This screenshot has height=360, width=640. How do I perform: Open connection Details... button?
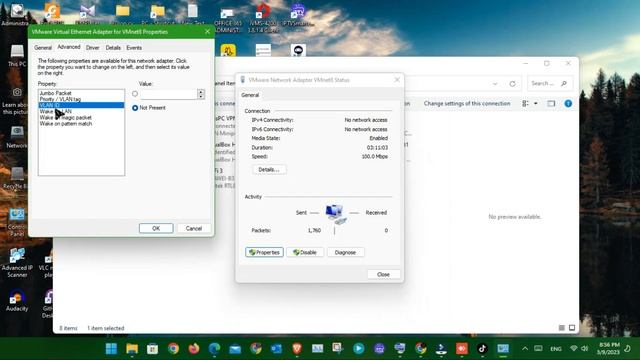269,169
